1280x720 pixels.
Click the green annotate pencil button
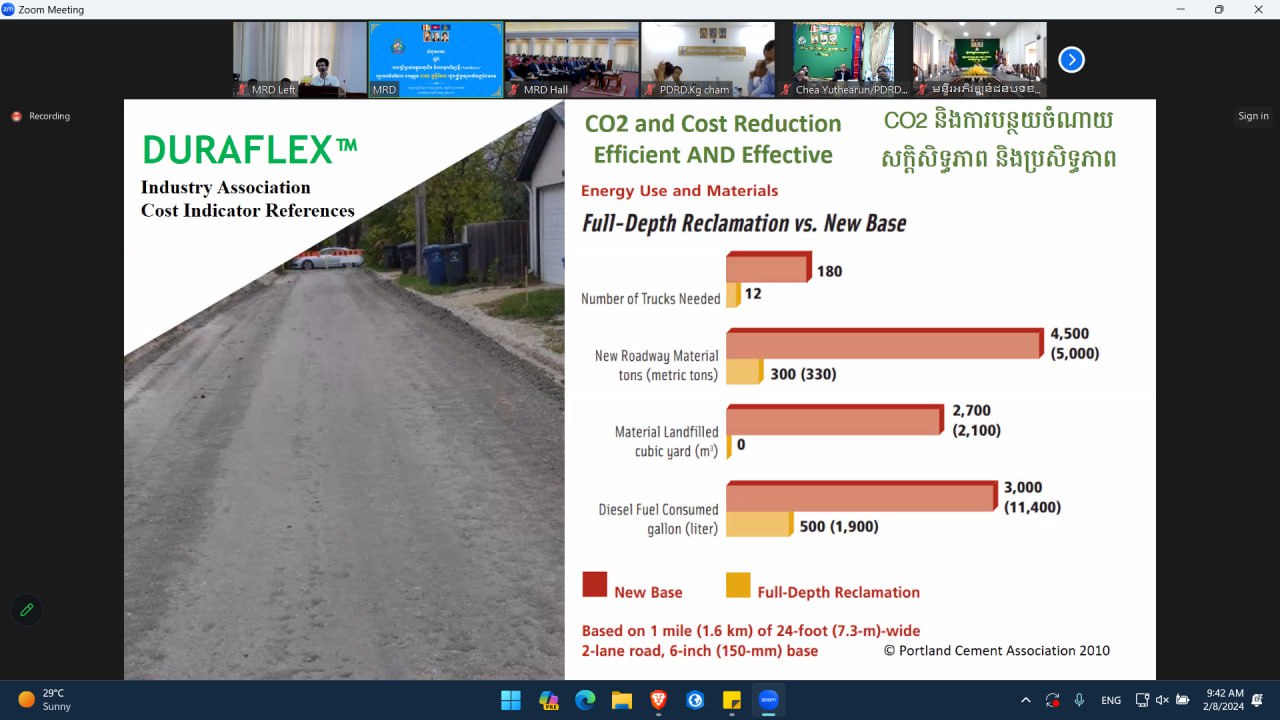[27, 609]
